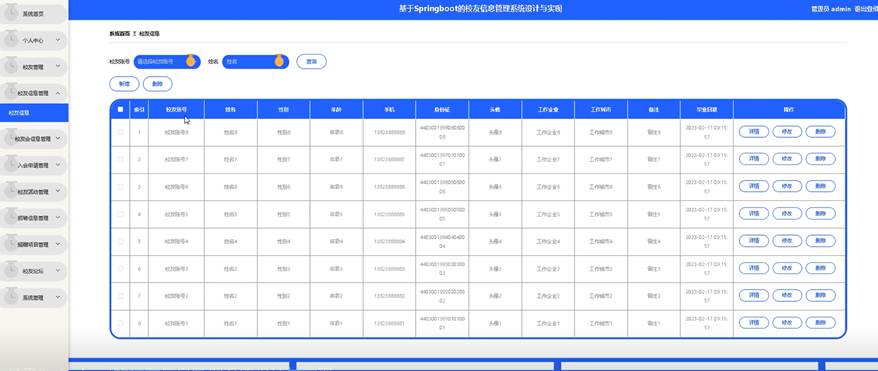
Task: Expand the 系统管理 chevron arrow
Action: pos(57,298)
